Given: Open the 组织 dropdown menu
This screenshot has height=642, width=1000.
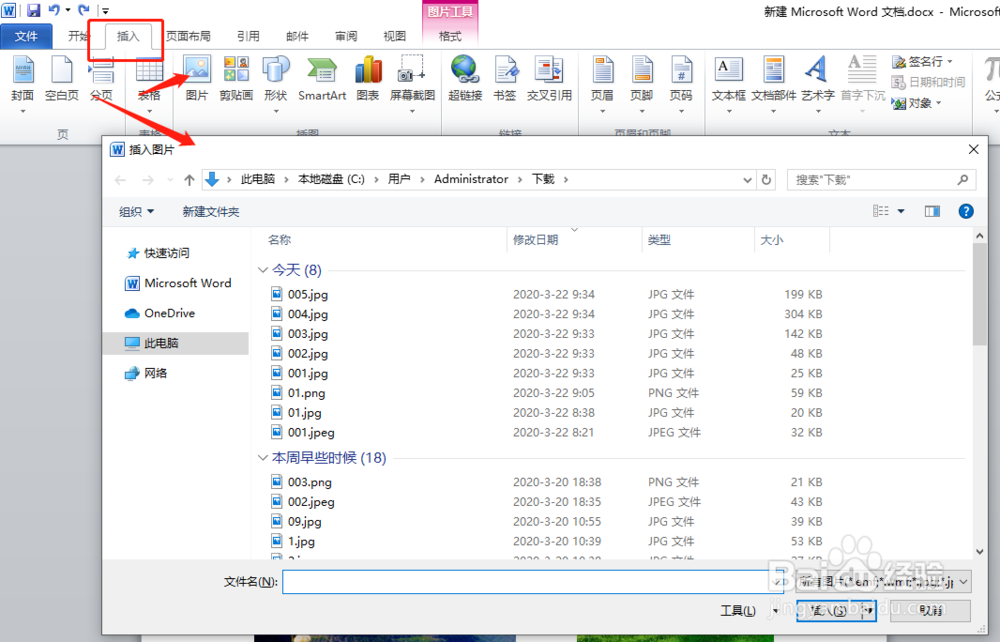Looking at the screenshot, I should pos(136,212).
